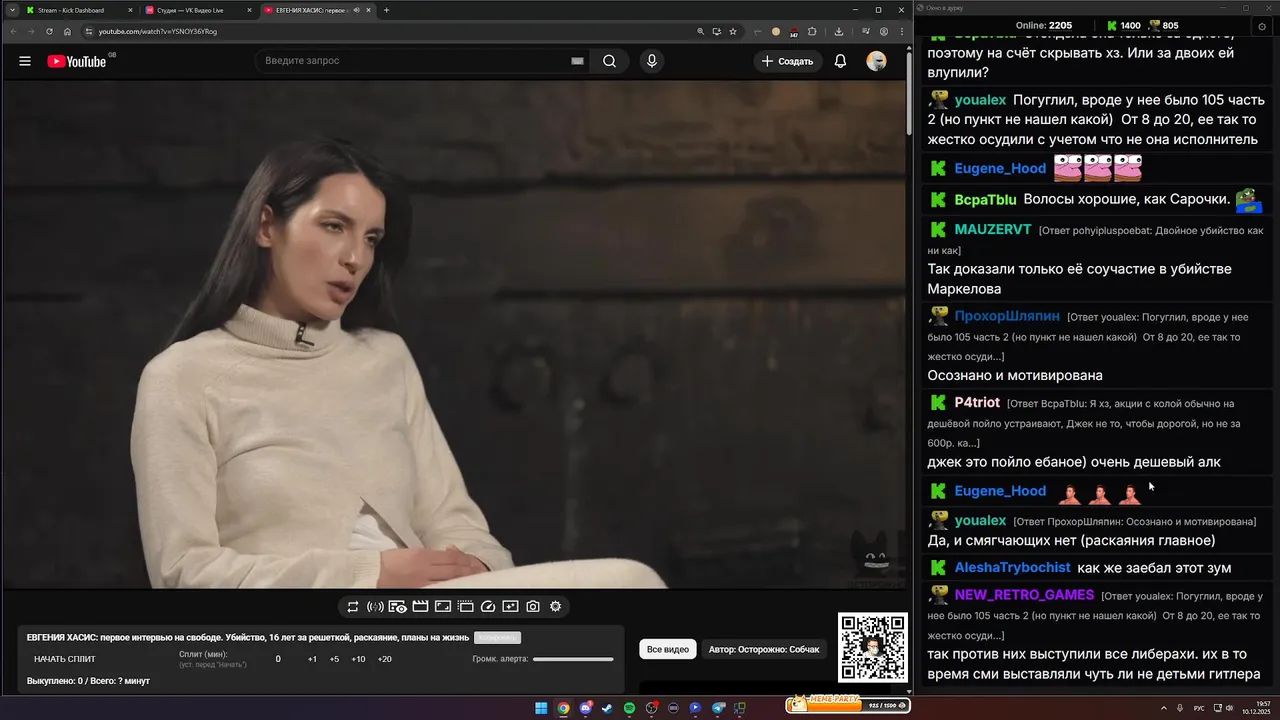Click the chat message Осознано и мотивирована
Image resolution: width=1280 pixels, height=720 pixels.
pyautogui.click(x=1015, y=375)
